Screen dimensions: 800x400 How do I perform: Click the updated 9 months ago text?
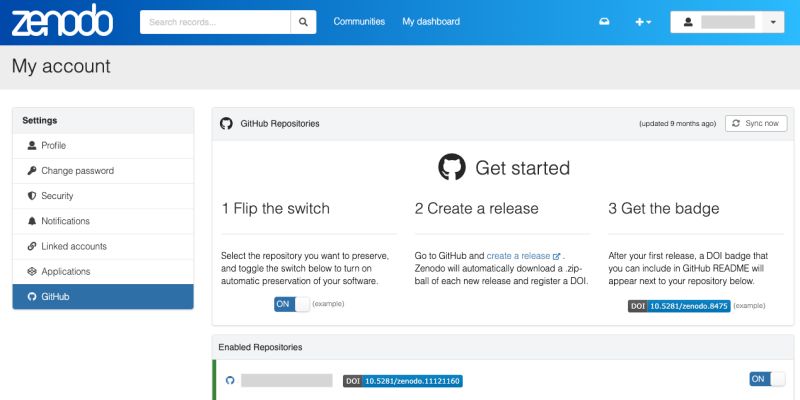[678, 123]
